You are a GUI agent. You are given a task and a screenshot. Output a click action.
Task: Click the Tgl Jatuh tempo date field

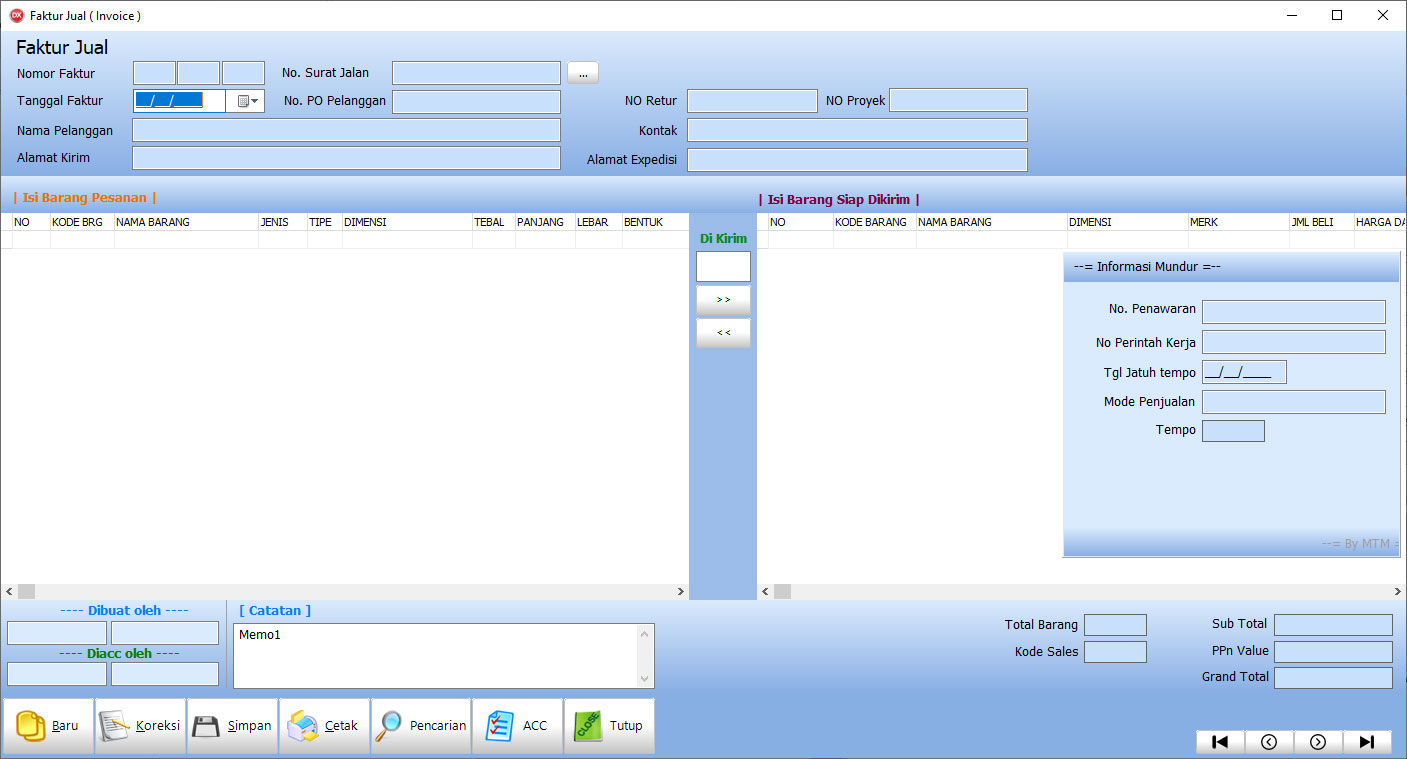(x=1244, y=372)
